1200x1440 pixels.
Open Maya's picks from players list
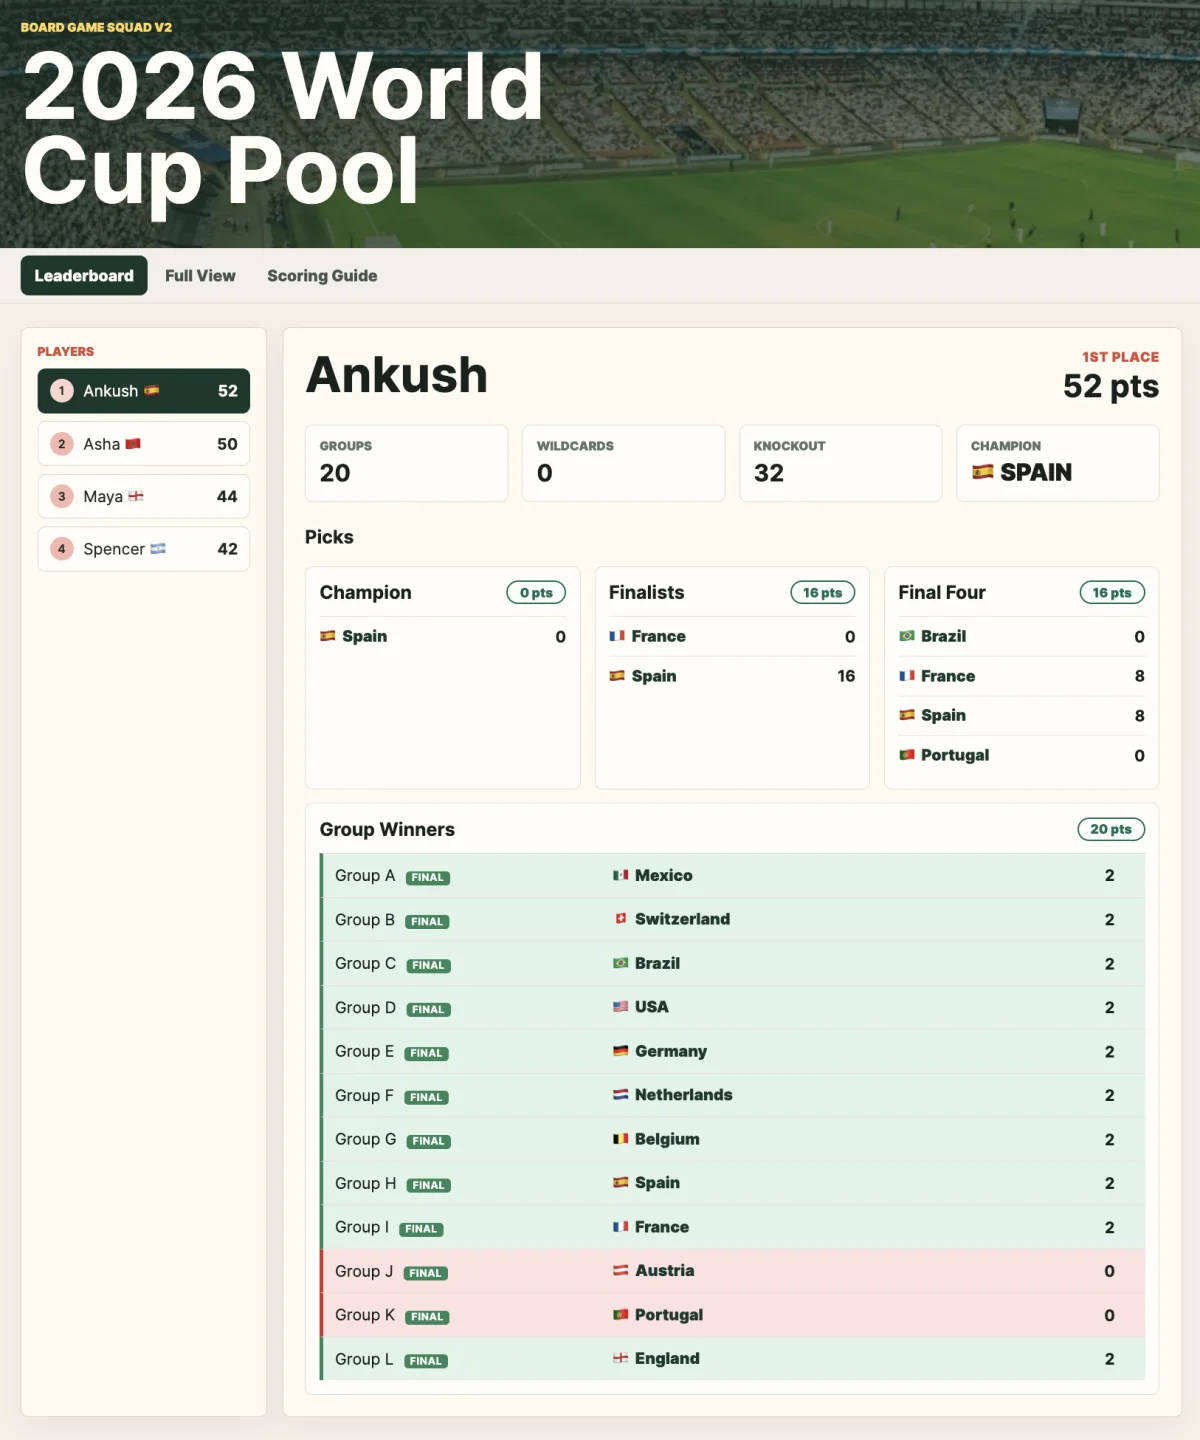click(x=144, y=496)
